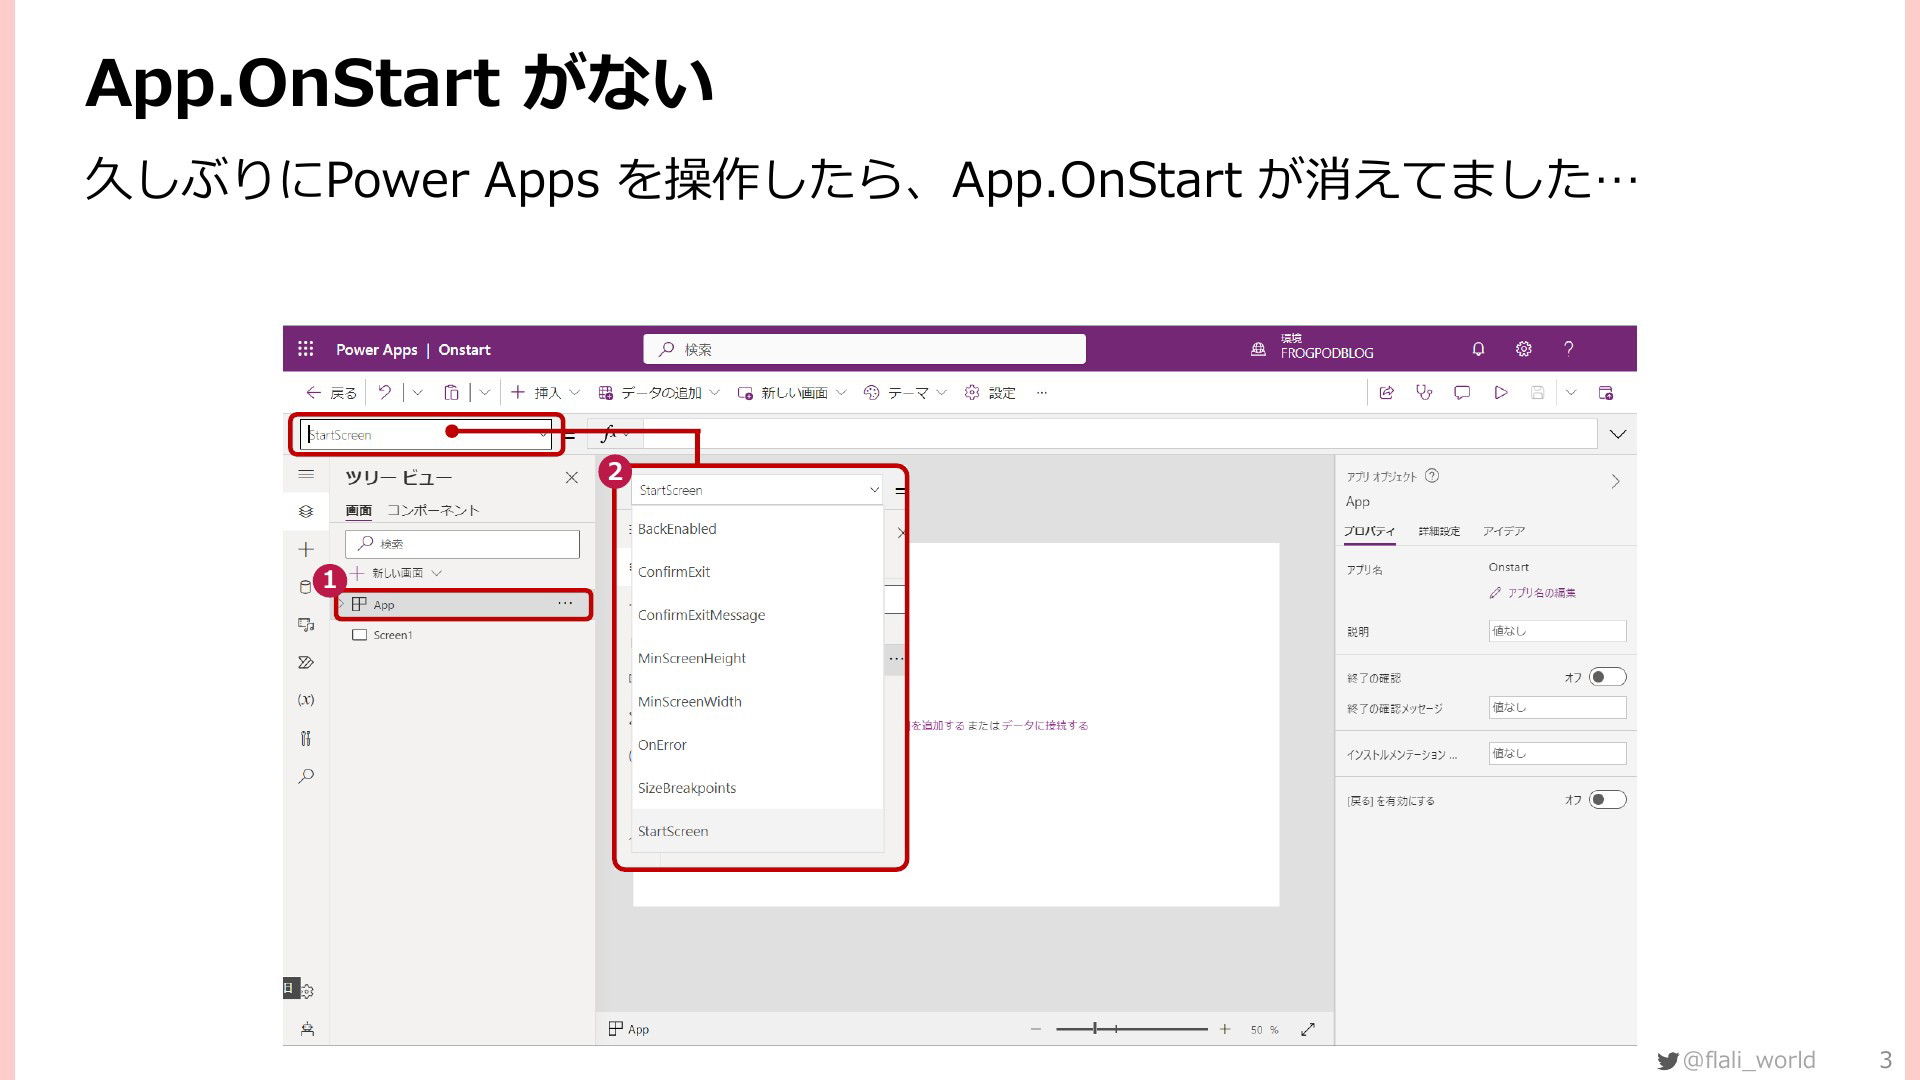Click the search magnifier in left rail
The image size is (1920, 1080).
tap(306, 776)
